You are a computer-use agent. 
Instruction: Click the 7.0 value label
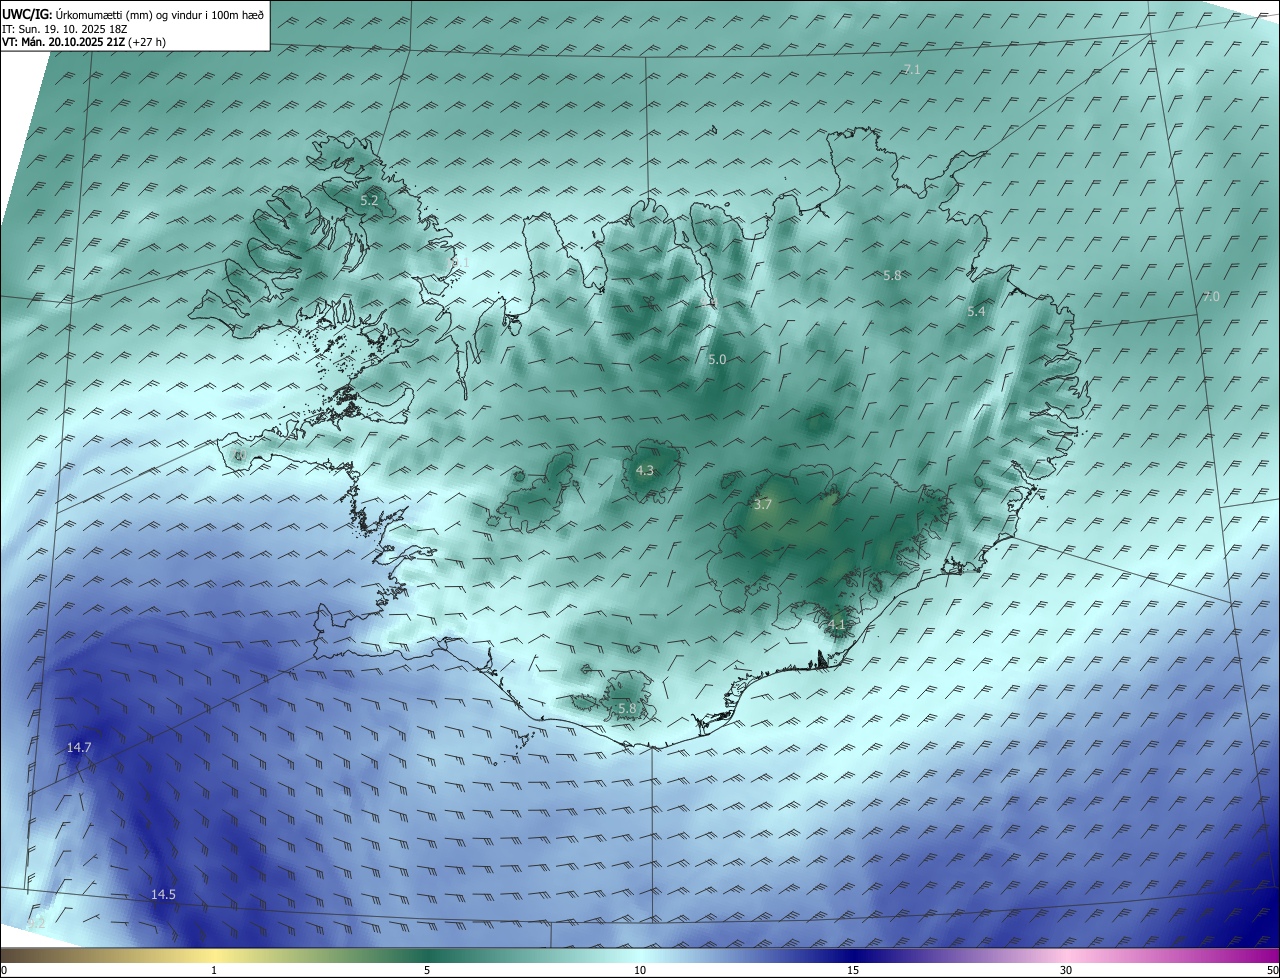pos(1211,297)
